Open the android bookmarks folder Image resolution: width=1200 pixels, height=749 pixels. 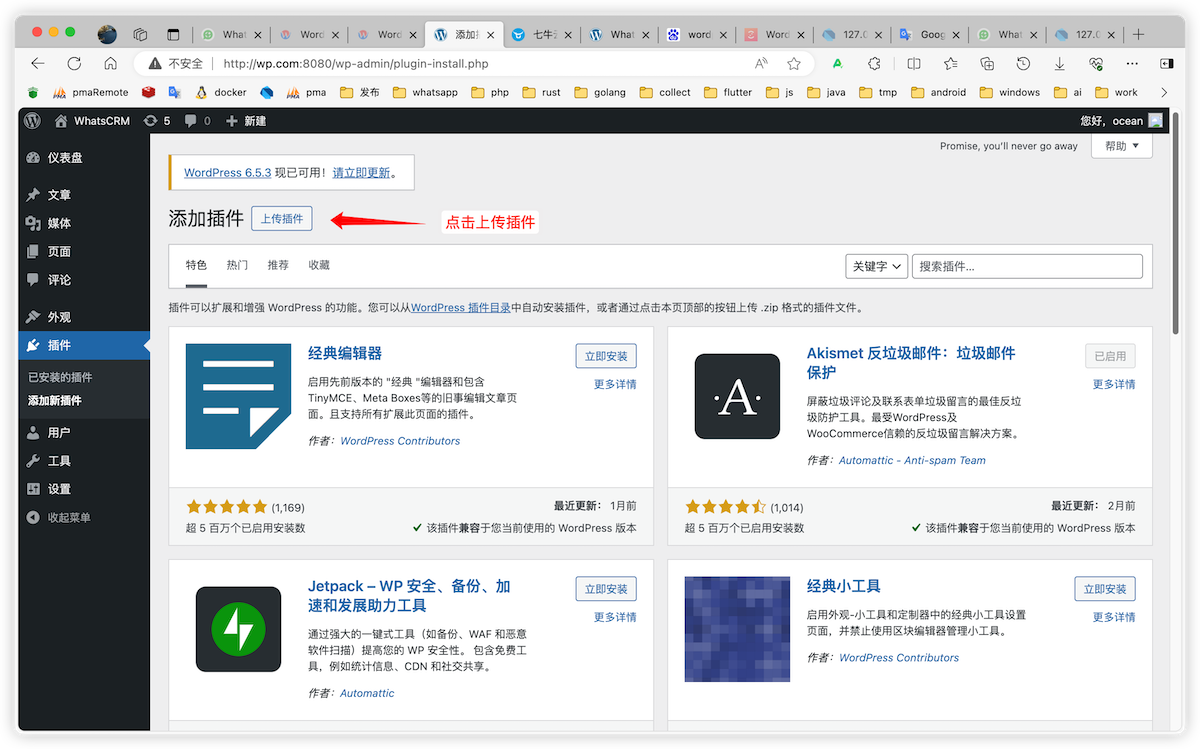tap(938, 92)
